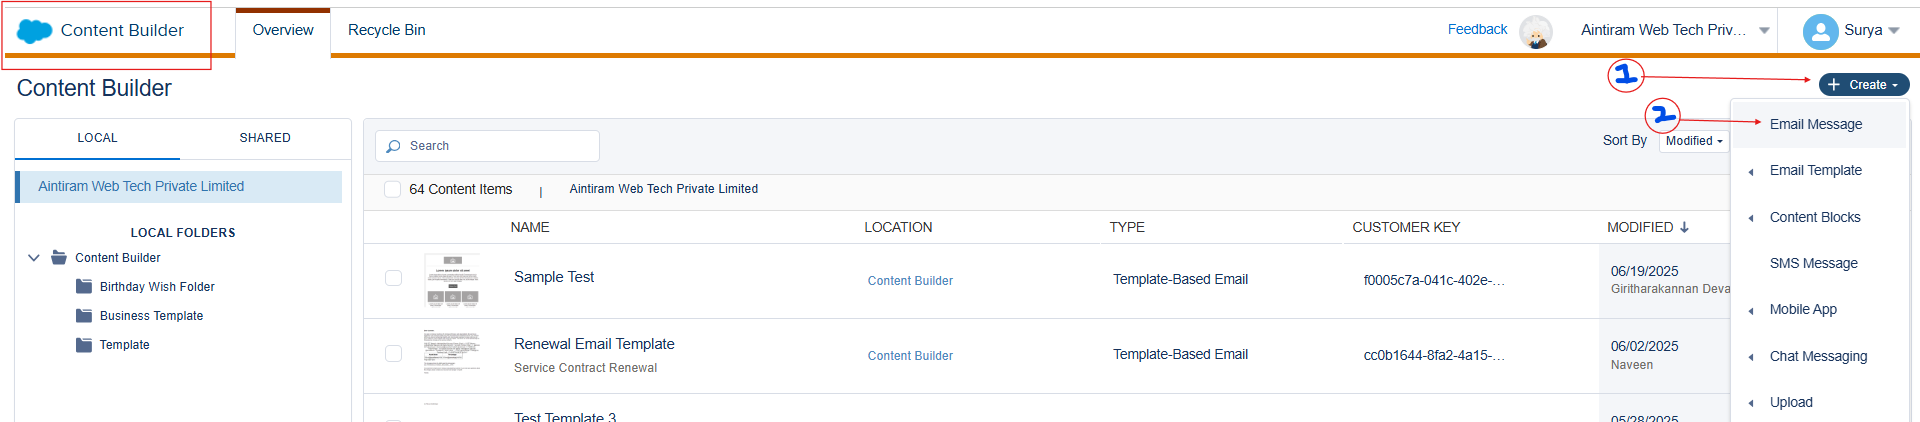Check the Sample Test row checkbox

point(393,278)
